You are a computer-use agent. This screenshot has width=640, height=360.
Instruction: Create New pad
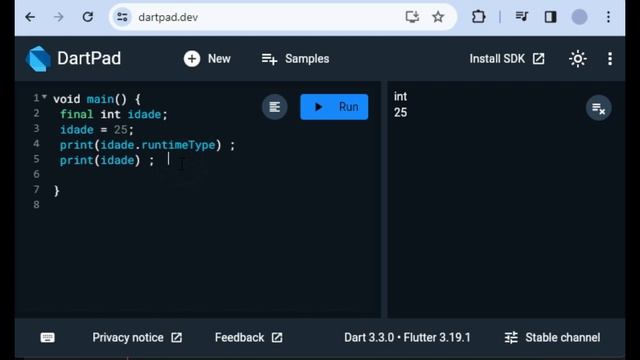(x=207, y=59)
